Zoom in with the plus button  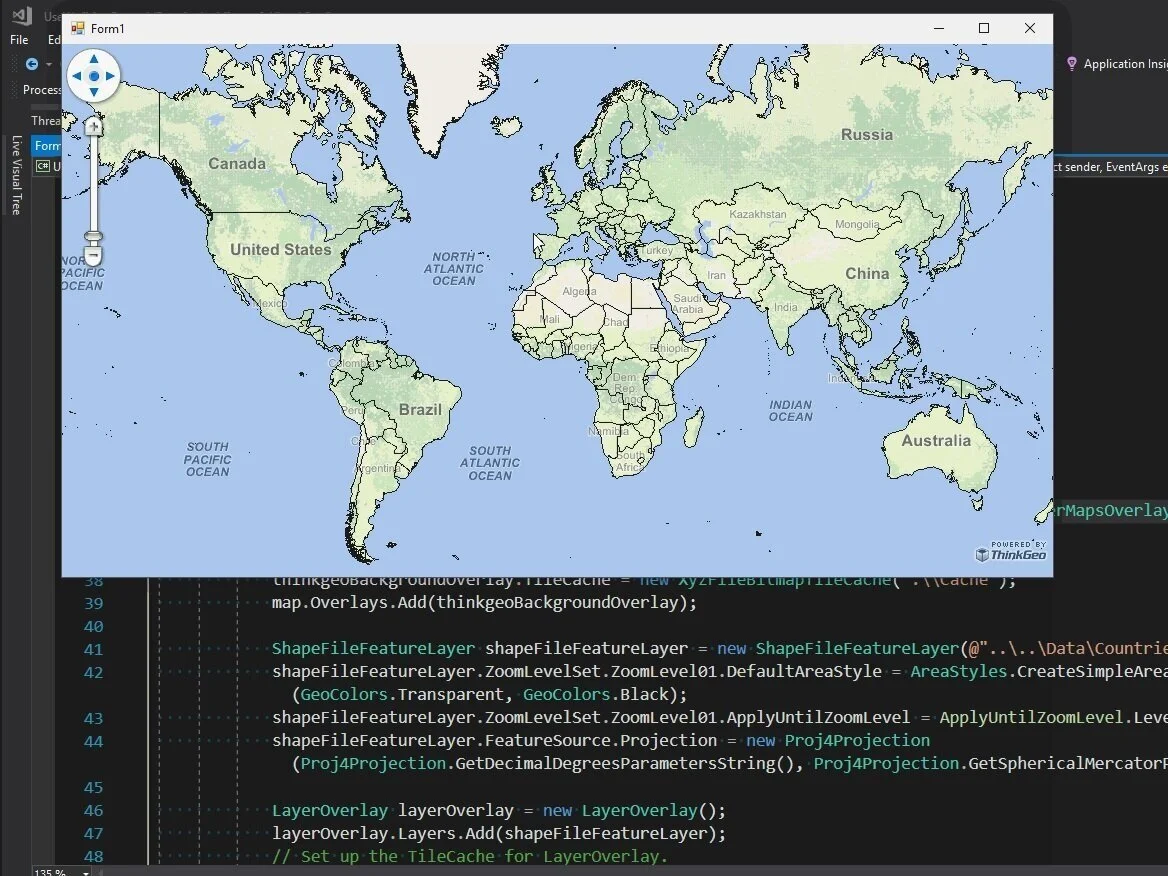93,127
